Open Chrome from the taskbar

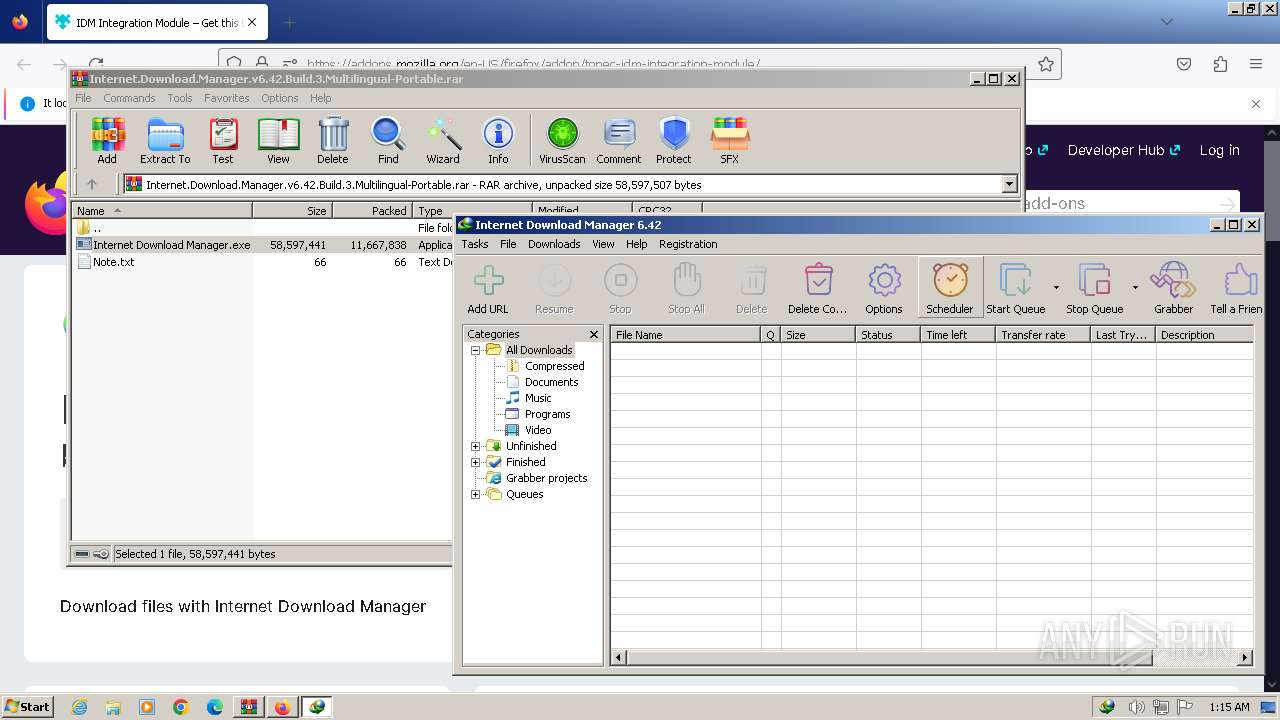click(x=181, y=707)
